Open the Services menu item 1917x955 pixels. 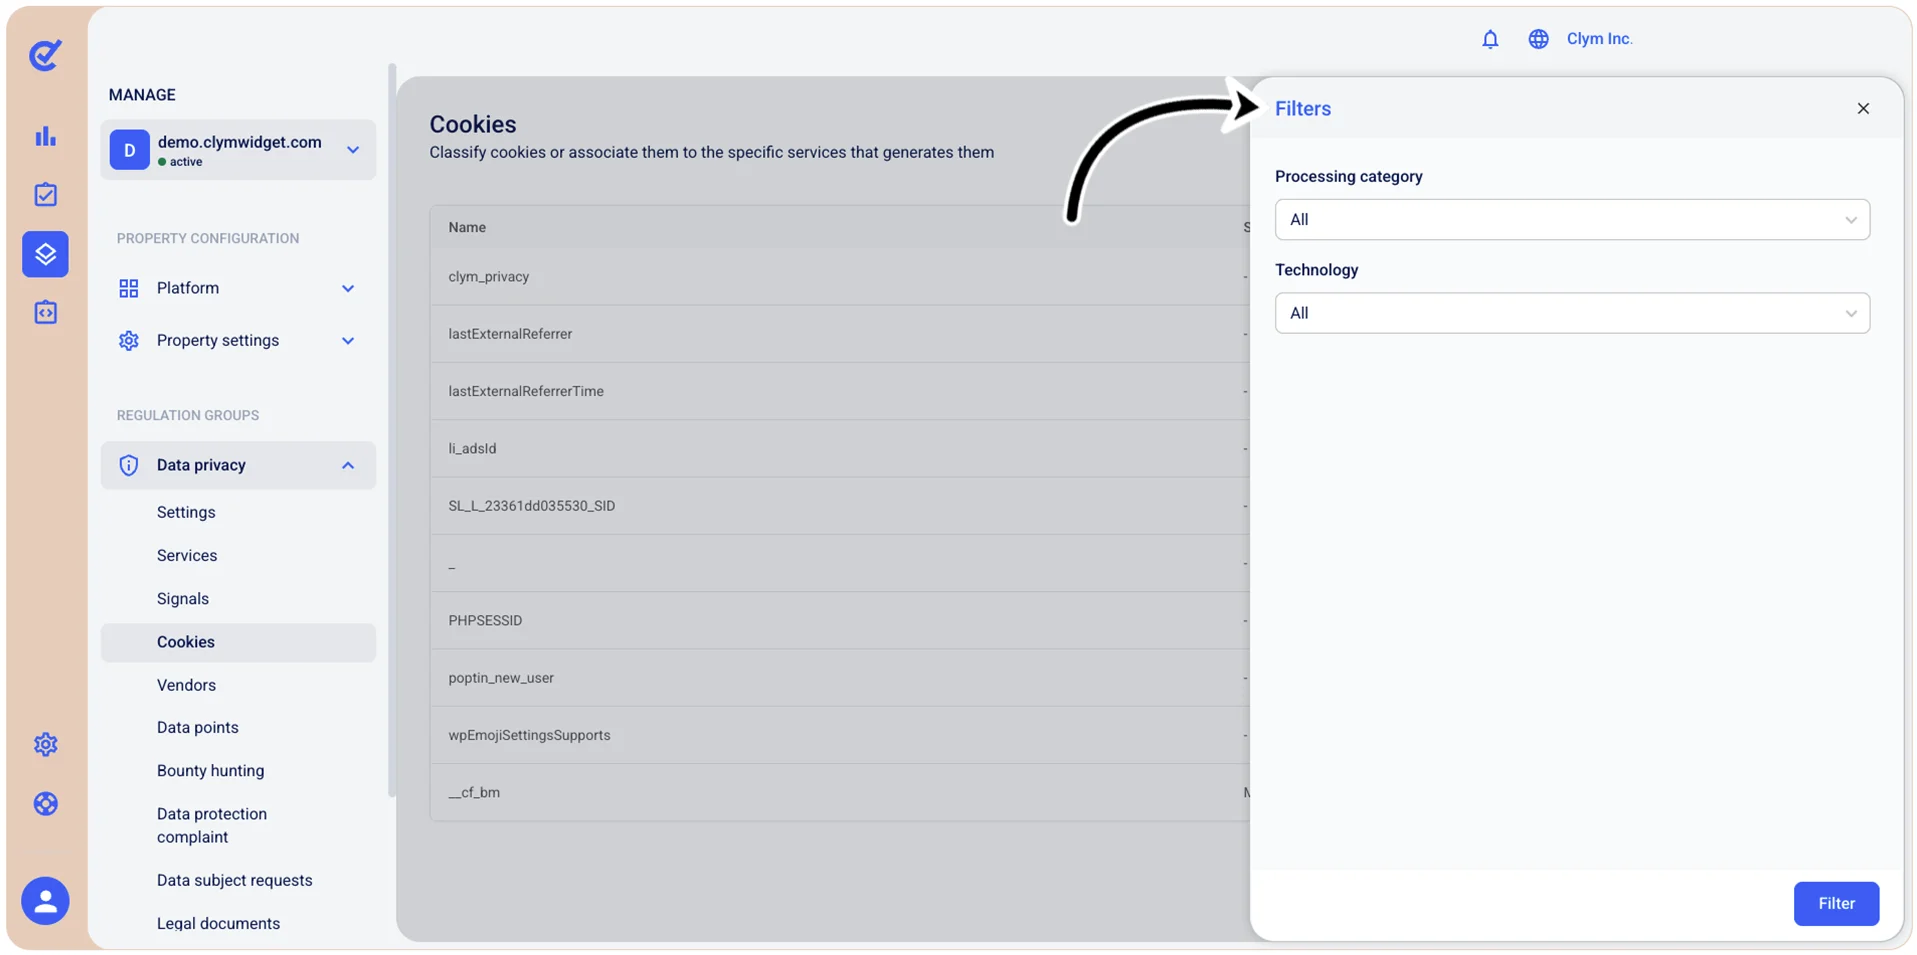click(x=187, y=555)
